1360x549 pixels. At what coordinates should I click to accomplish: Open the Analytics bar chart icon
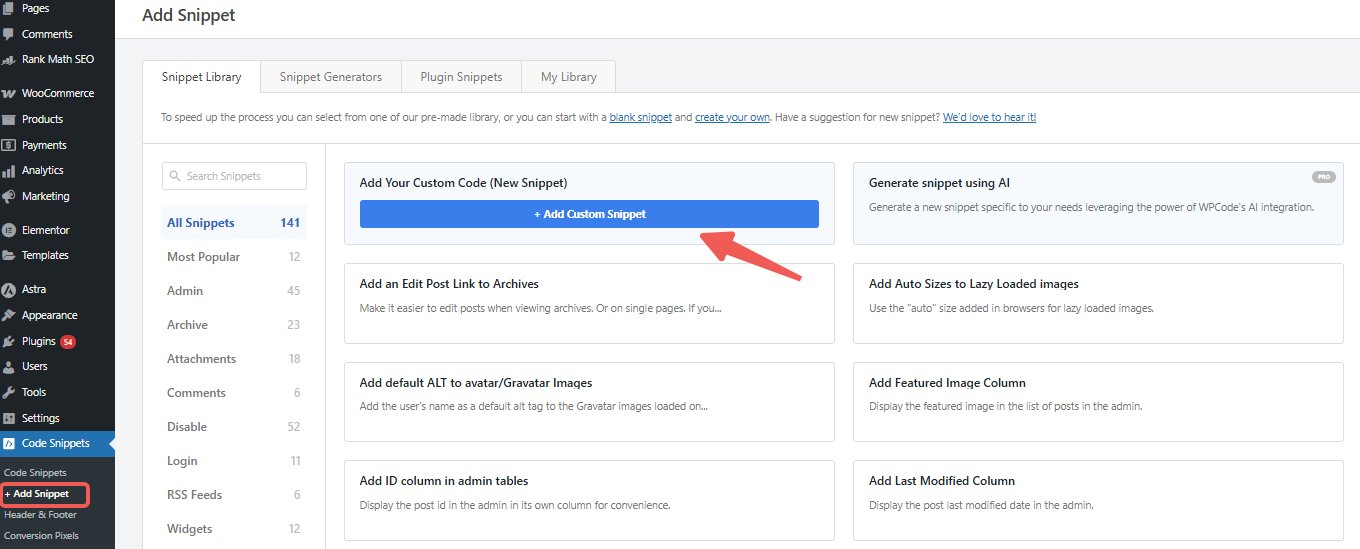point(9,171)
